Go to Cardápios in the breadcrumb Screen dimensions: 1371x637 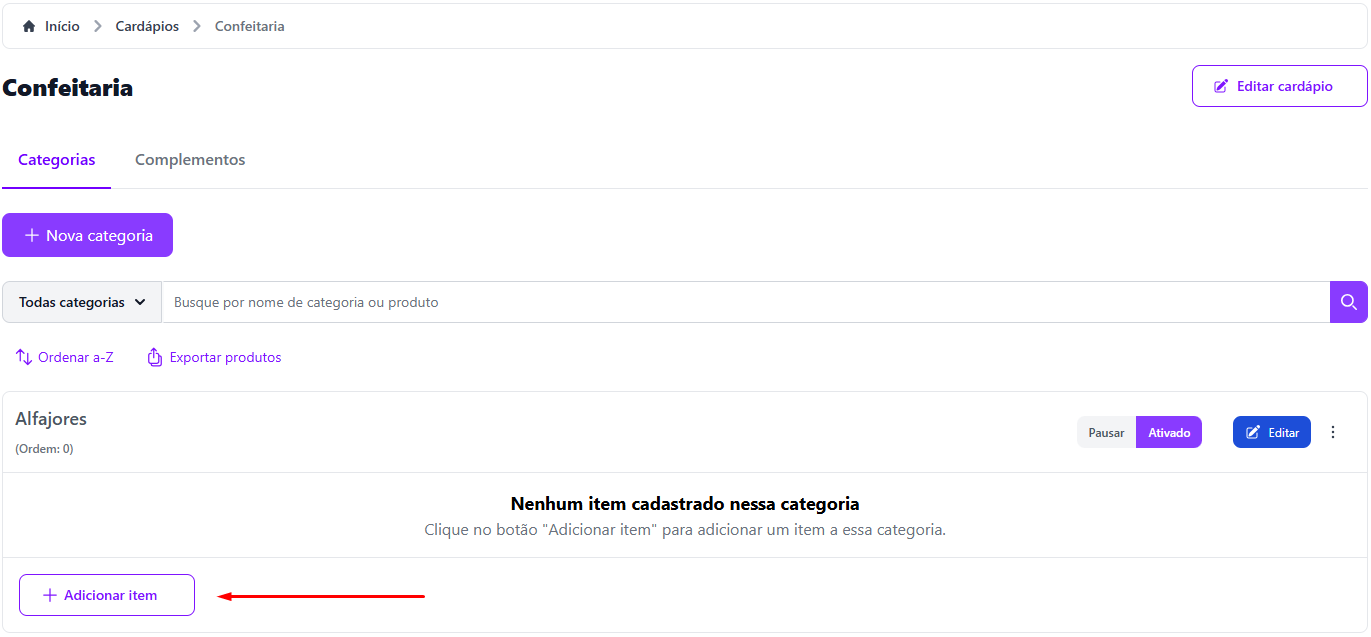147,27
